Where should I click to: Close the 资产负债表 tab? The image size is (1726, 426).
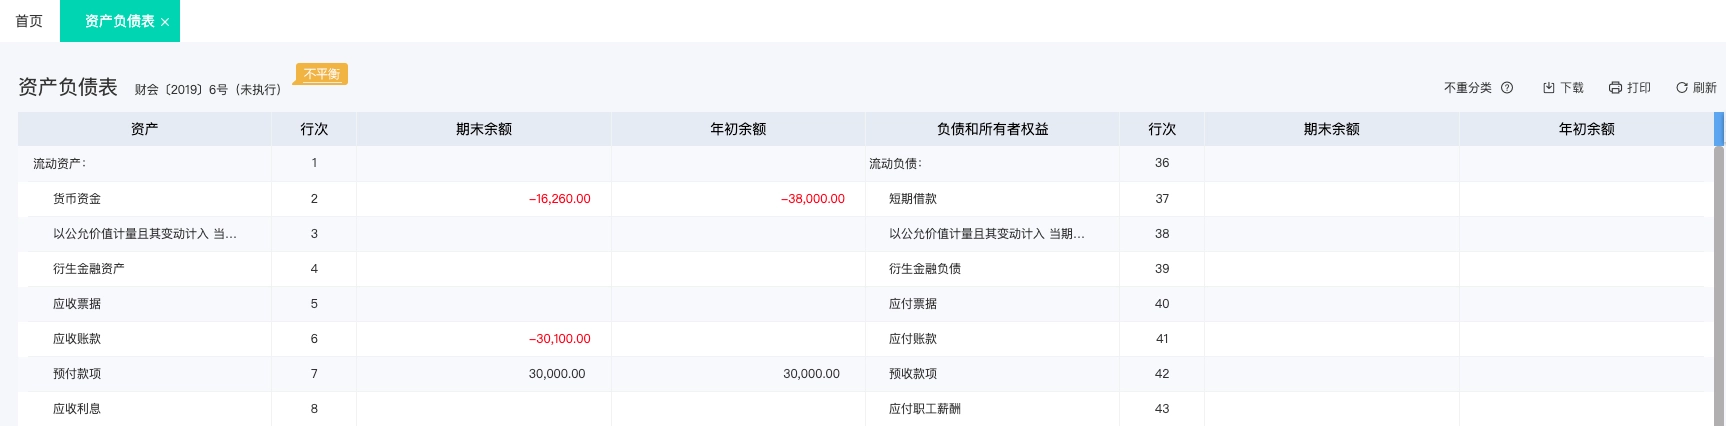pyautogui.click(x=165, y=22)
